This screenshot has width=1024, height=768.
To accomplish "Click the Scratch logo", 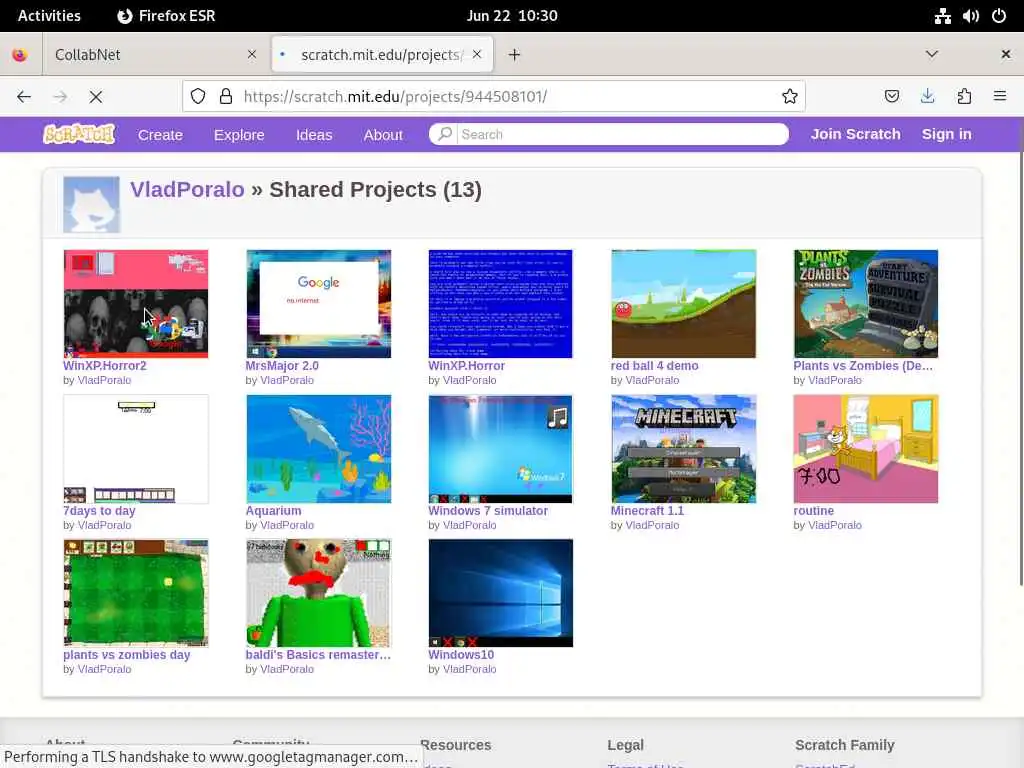I will 79,134.
